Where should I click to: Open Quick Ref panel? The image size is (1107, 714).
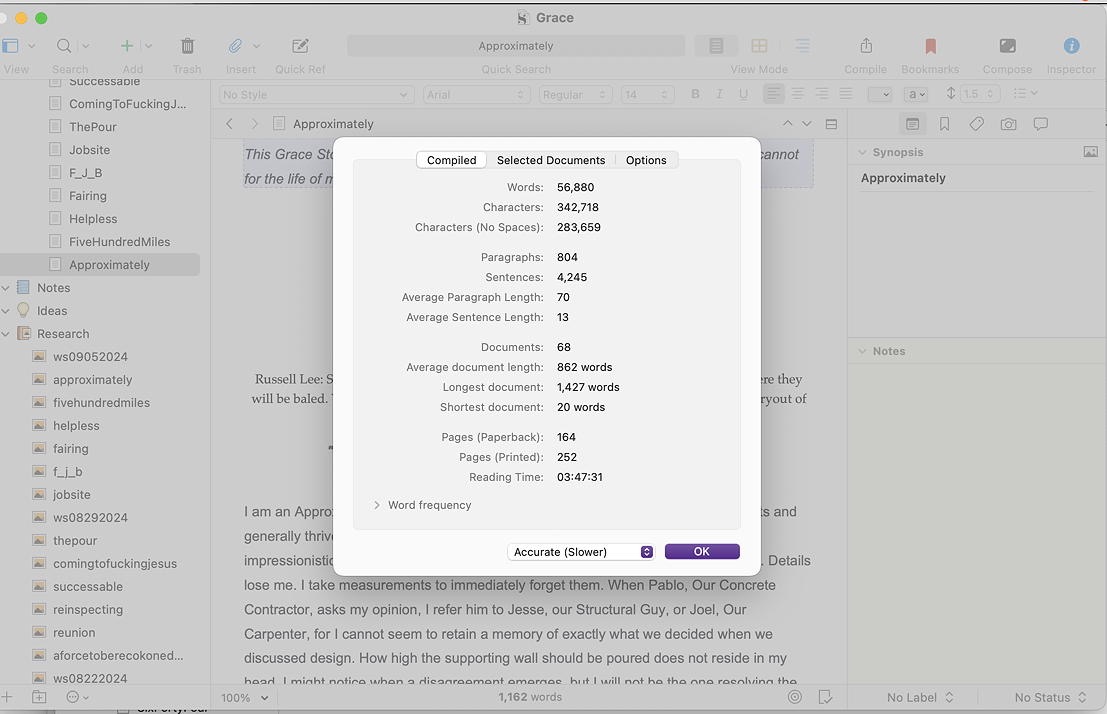pos(300,46)
